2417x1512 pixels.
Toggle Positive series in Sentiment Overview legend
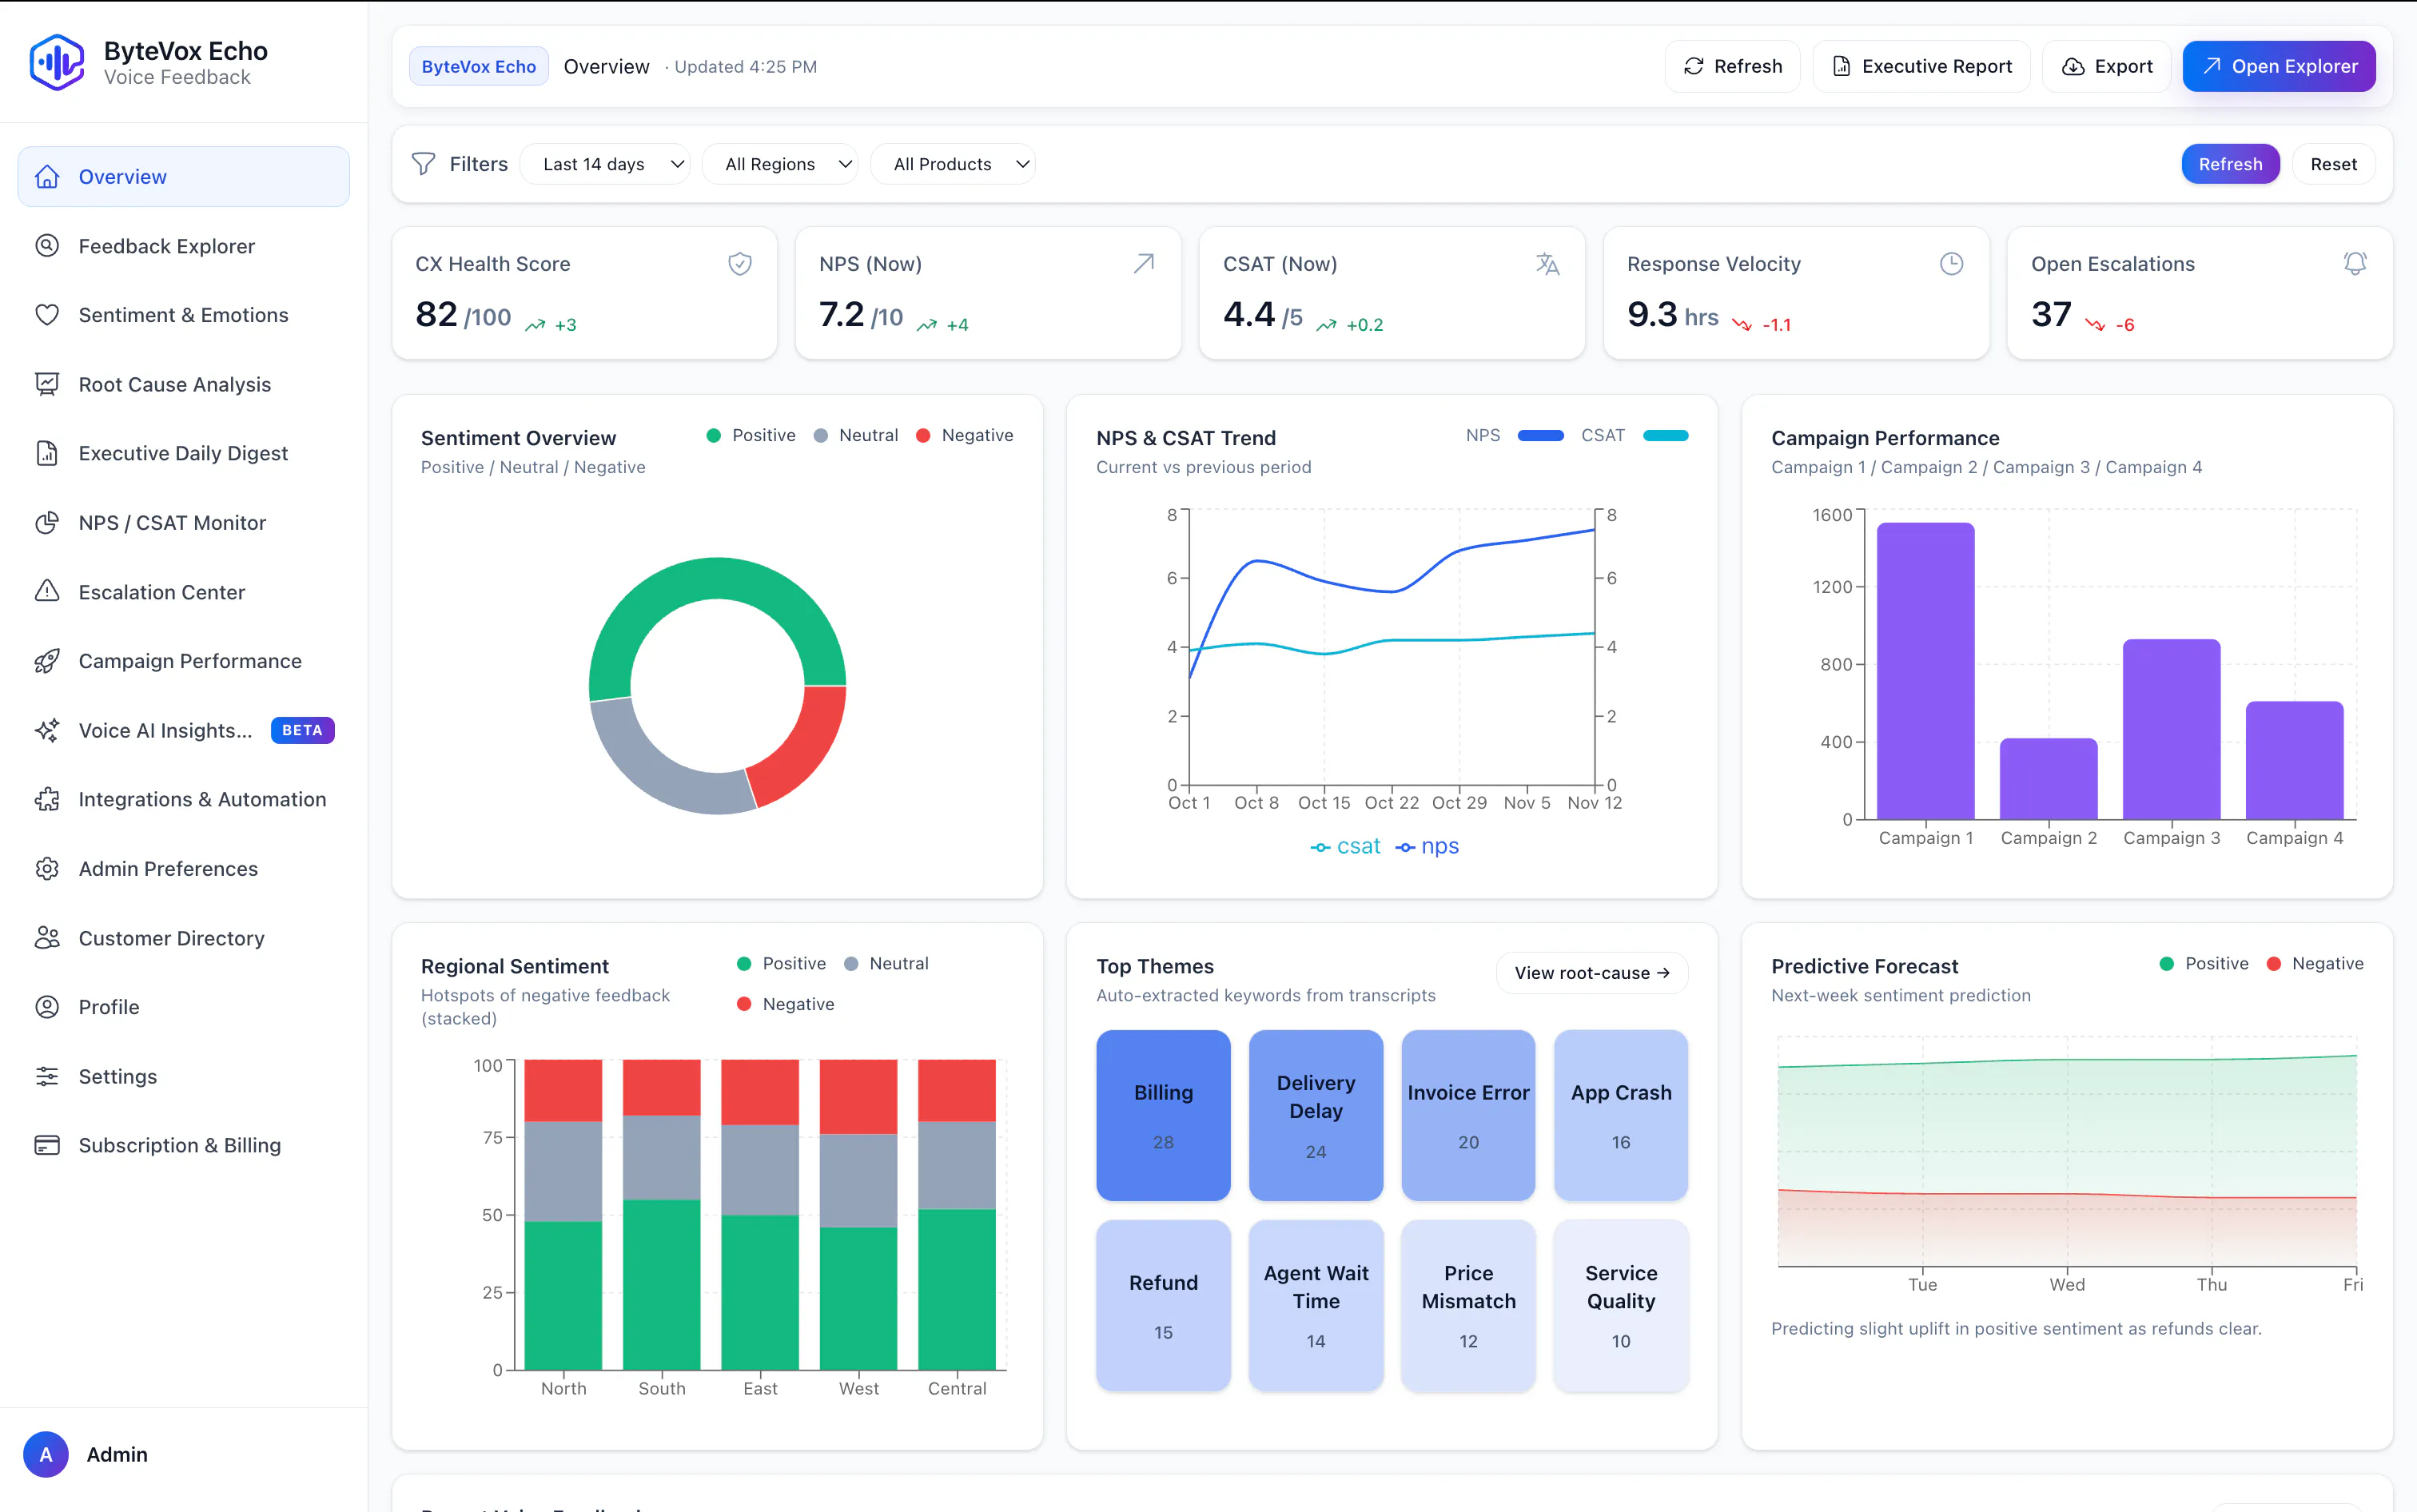pos(751,435)
